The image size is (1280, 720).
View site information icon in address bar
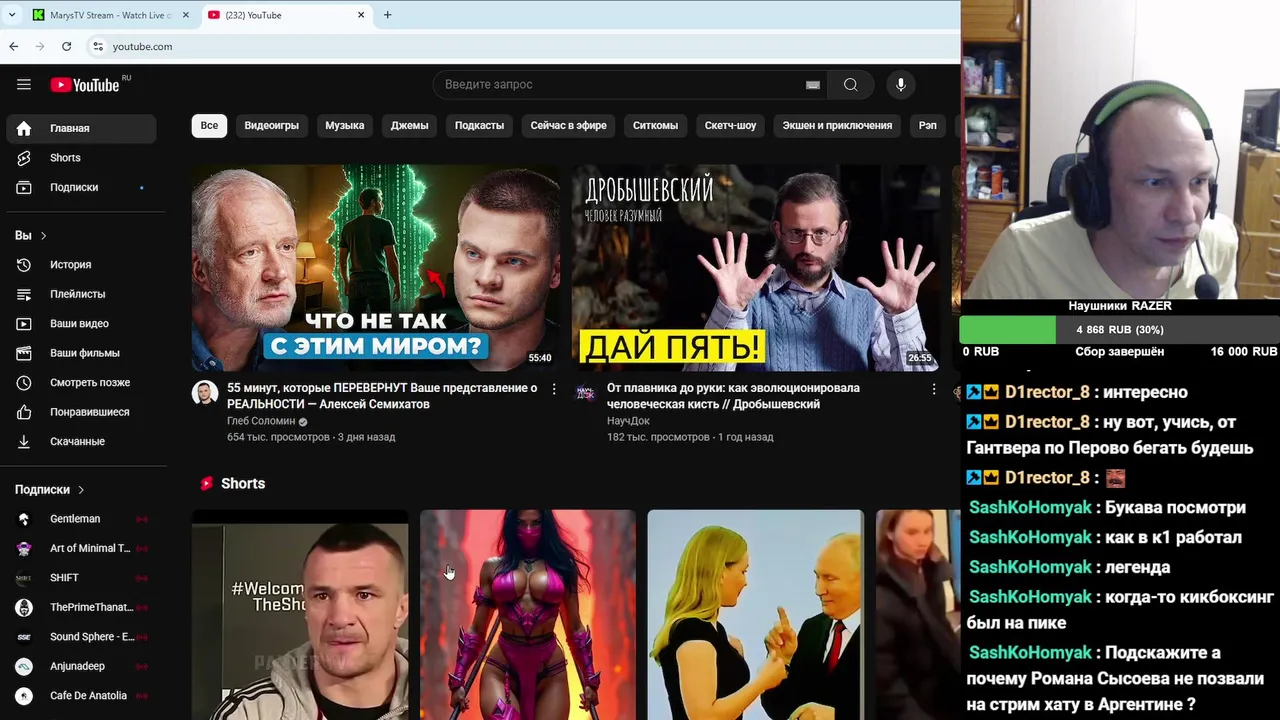point(98,46)
